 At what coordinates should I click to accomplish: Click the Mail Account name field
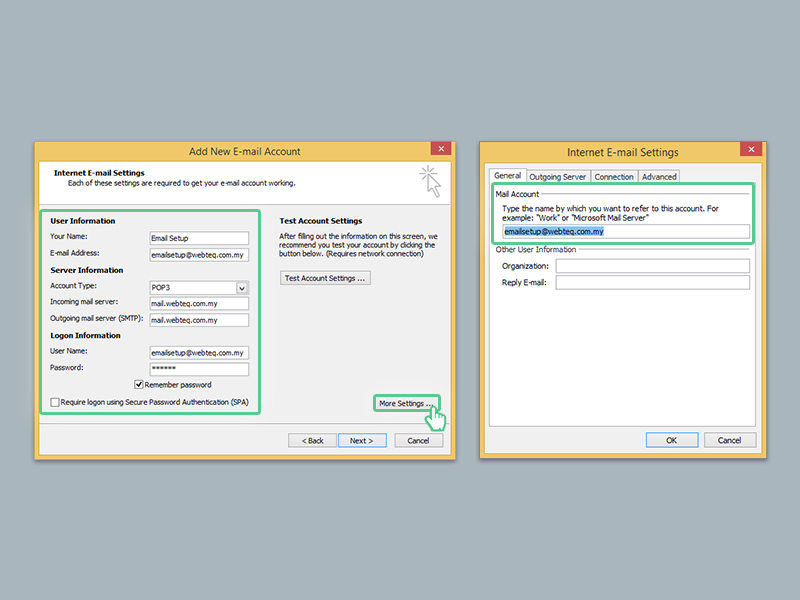pos(626,232)
